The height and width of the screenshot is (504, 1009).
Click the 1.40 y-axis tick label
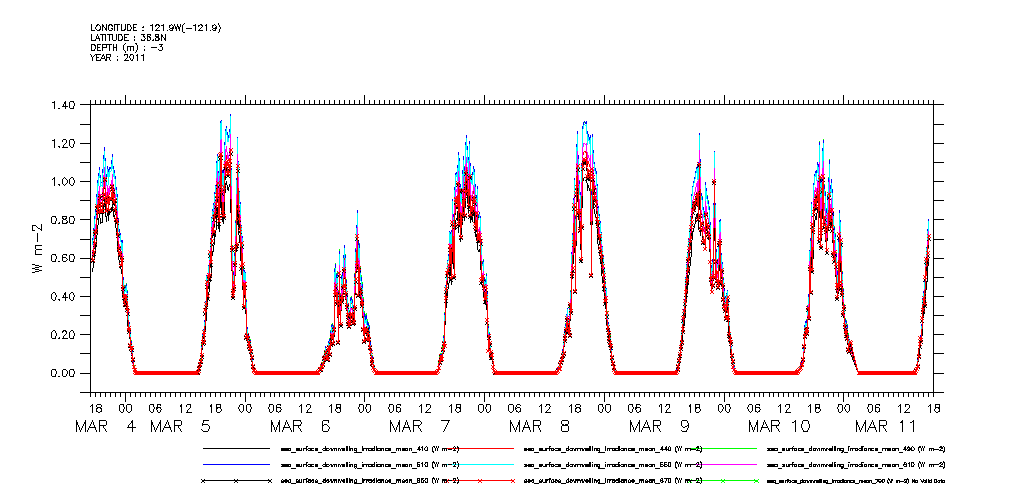point(63,105)
